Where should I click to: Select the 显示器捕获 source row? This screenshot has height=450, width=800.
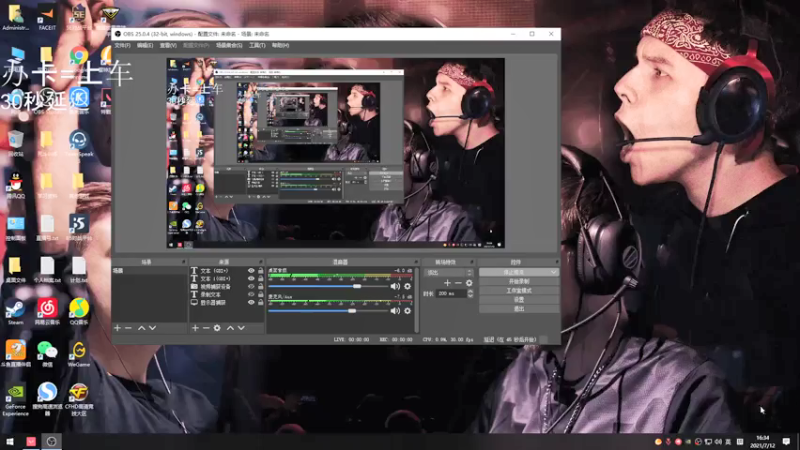pos(227,303)
